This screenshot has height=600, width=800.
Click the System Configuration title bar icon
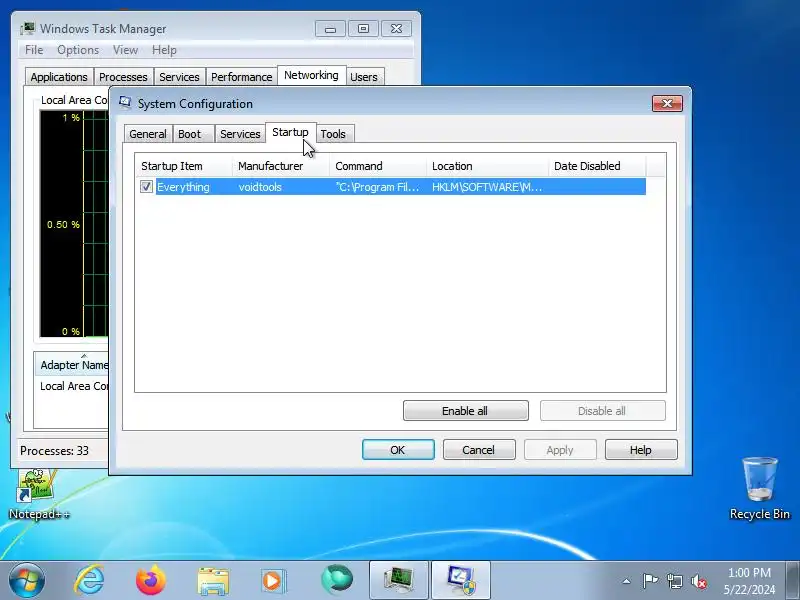(x=125, y=103)
